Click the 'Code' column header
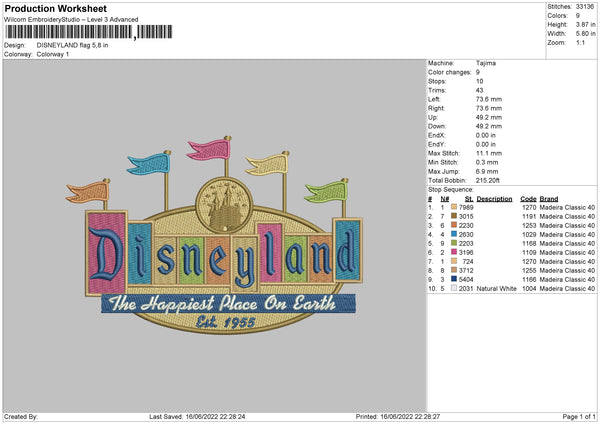 (528, 199)
